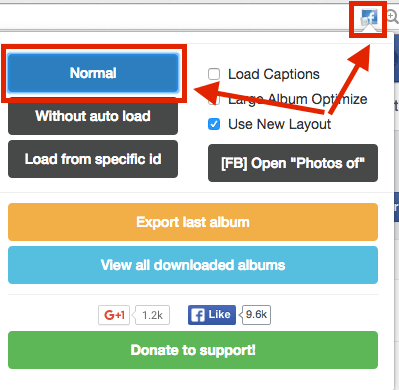Click the 1.2k Google plus count bubble
The width and height of the screenshot is (399, 390).
[x=153, y=315]
